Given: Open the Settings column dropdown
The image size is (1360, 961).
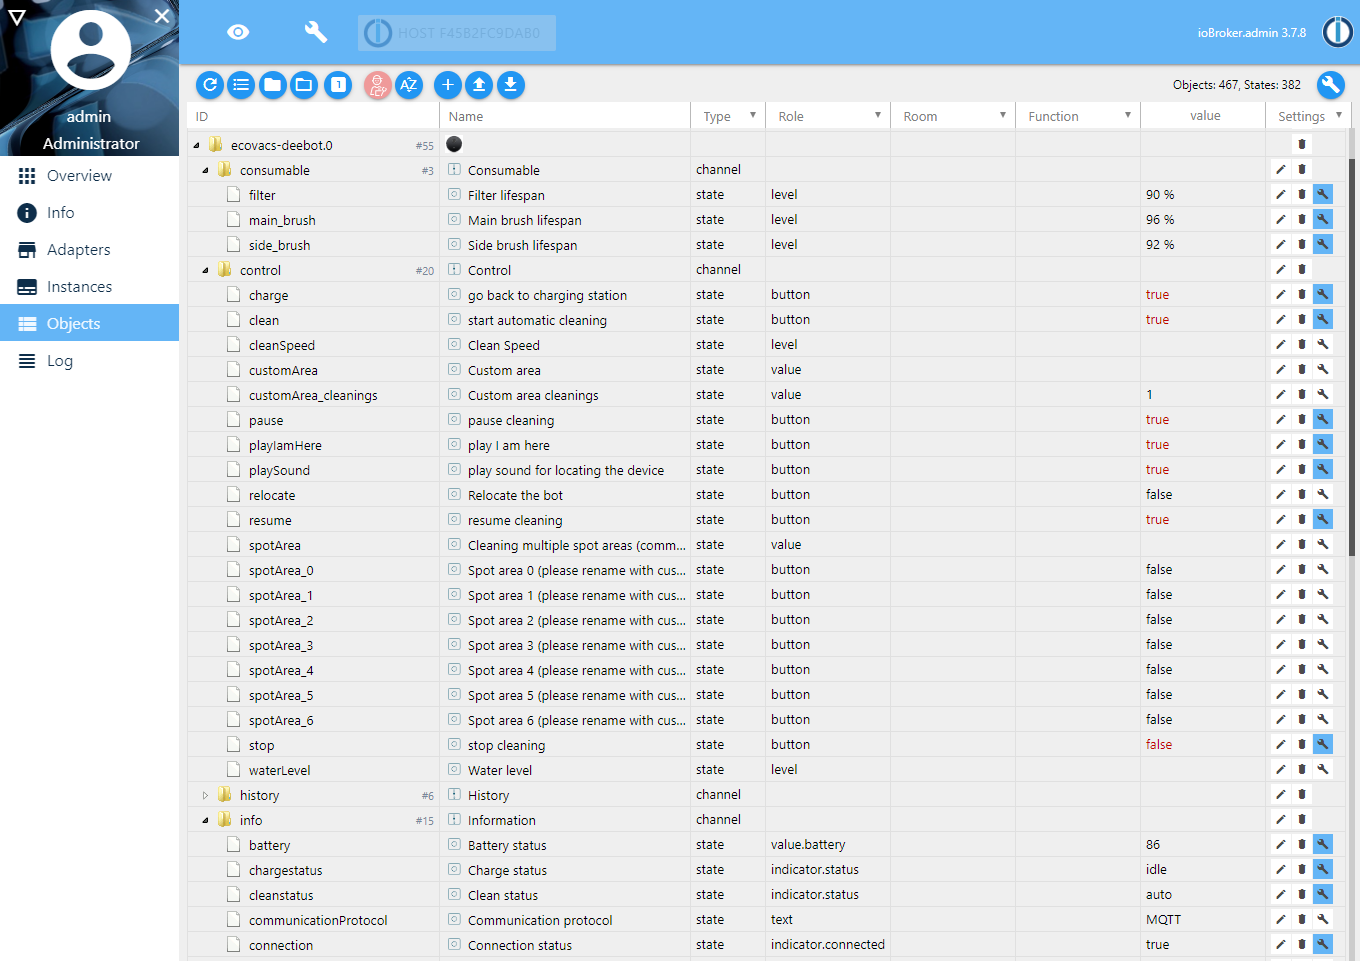Looking at the screenshot, I should pos(1309,116).
